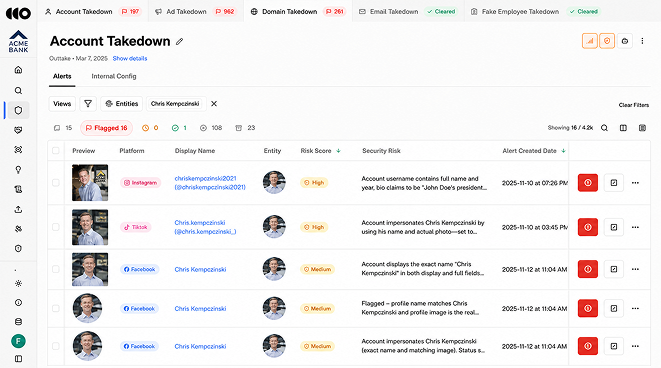Check the Chris.kempczinski Tiktok row

coord(56,227)
